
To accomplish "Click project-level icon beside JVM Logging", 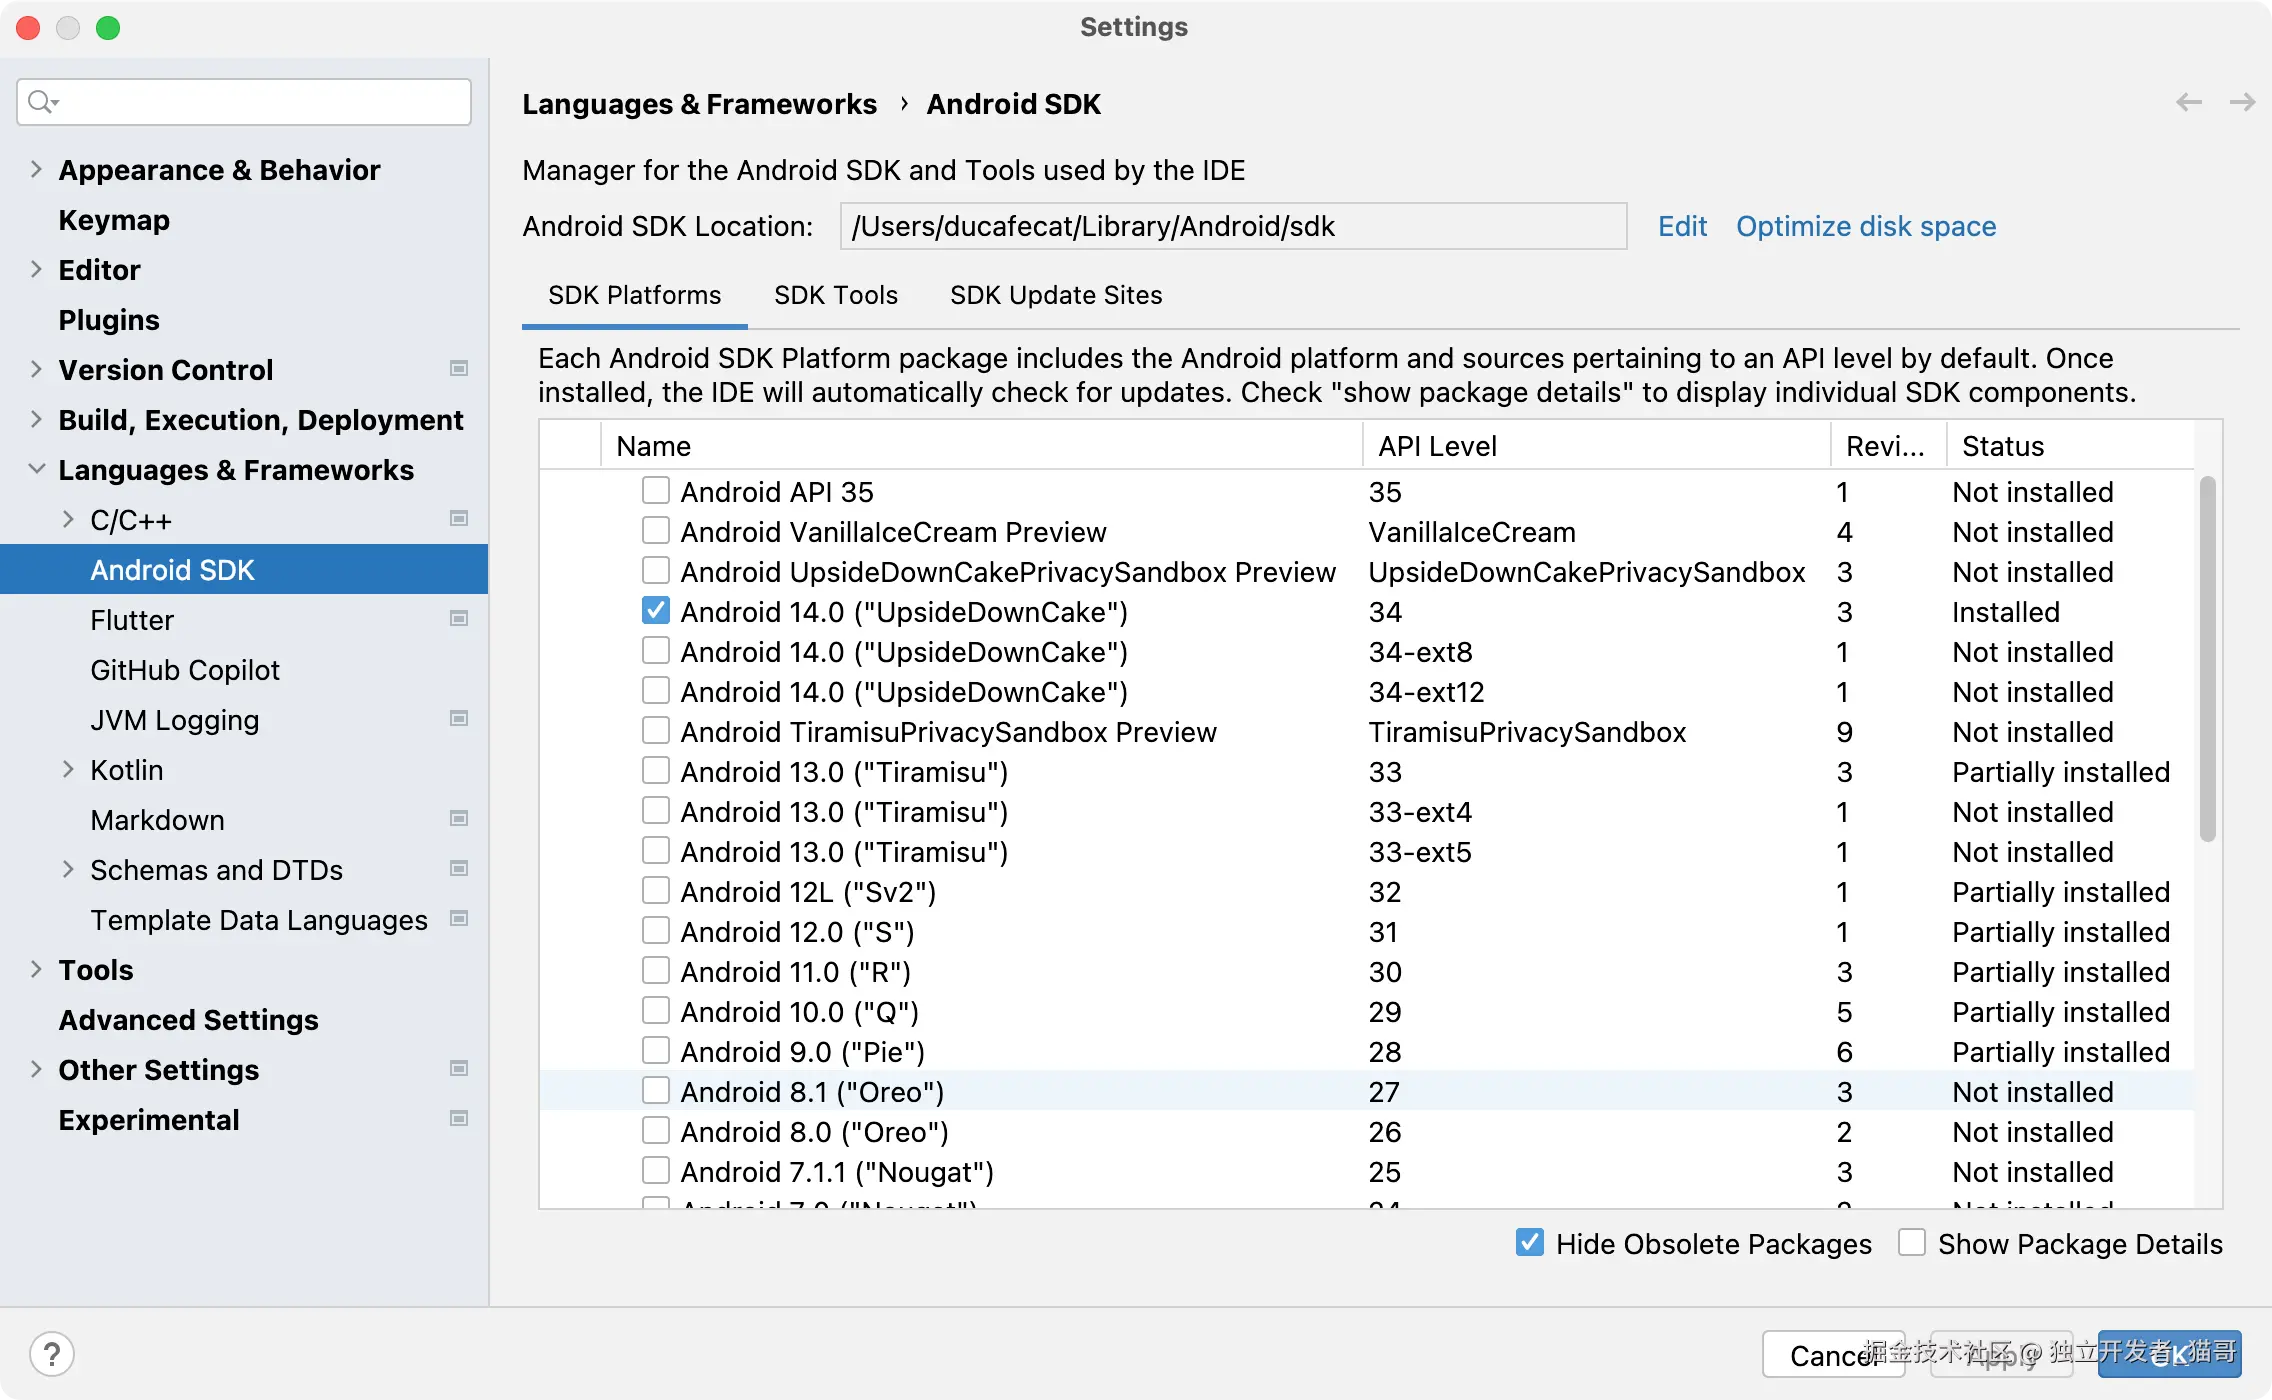I will [x=459, y=719].
